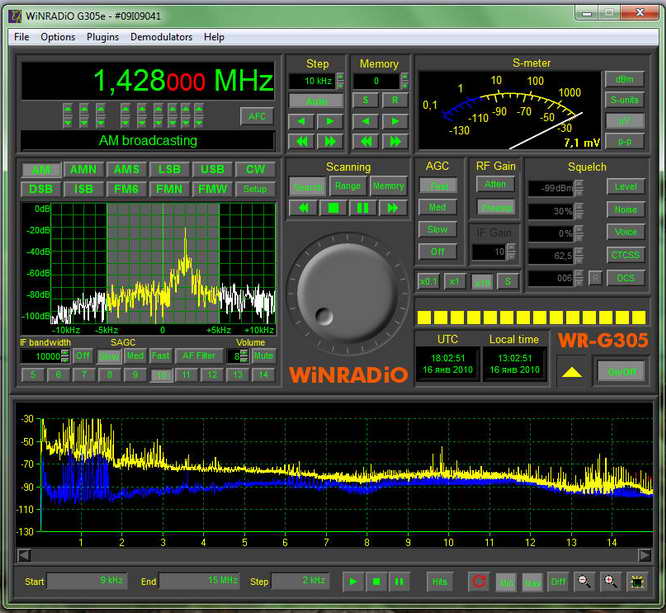Adjust Volume value spinner

[x=244, y=356]
